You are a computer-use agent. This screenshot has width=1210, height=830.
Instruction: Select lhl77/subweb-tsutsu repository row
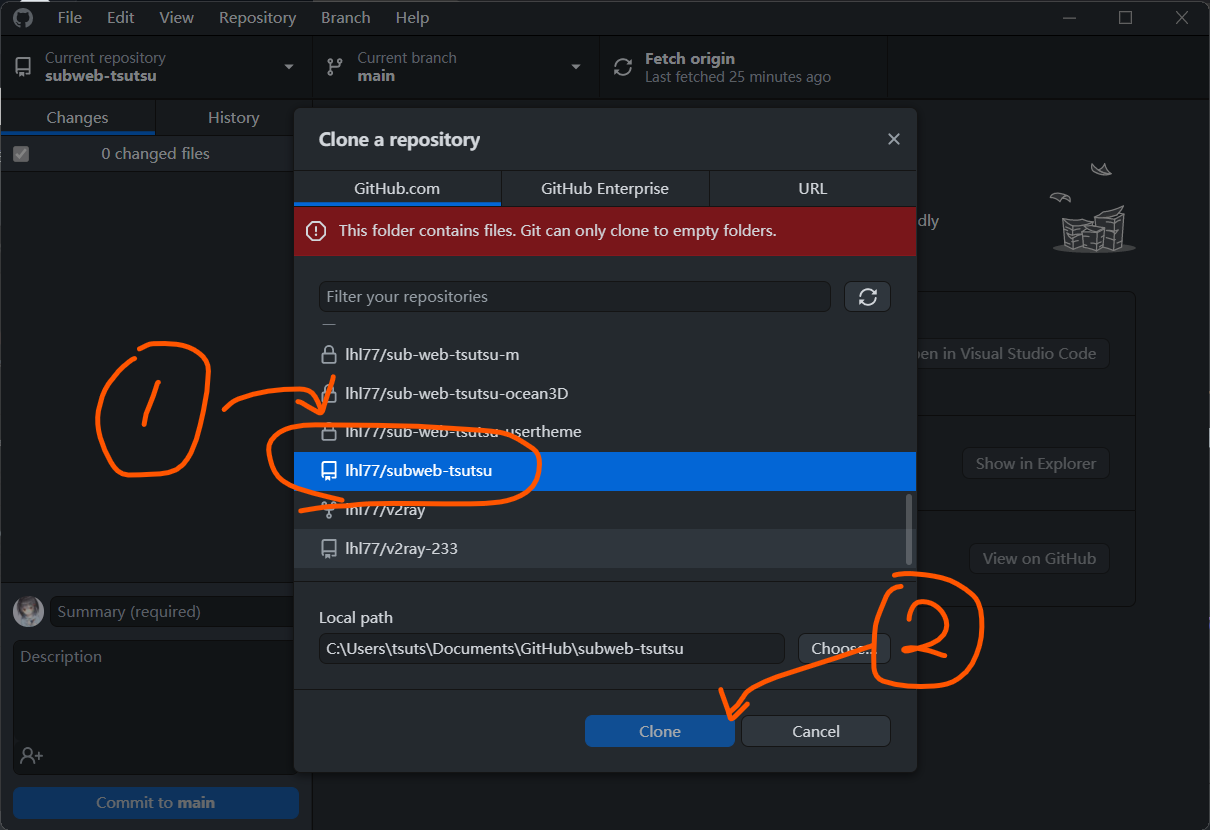click(x=605, y=471)
